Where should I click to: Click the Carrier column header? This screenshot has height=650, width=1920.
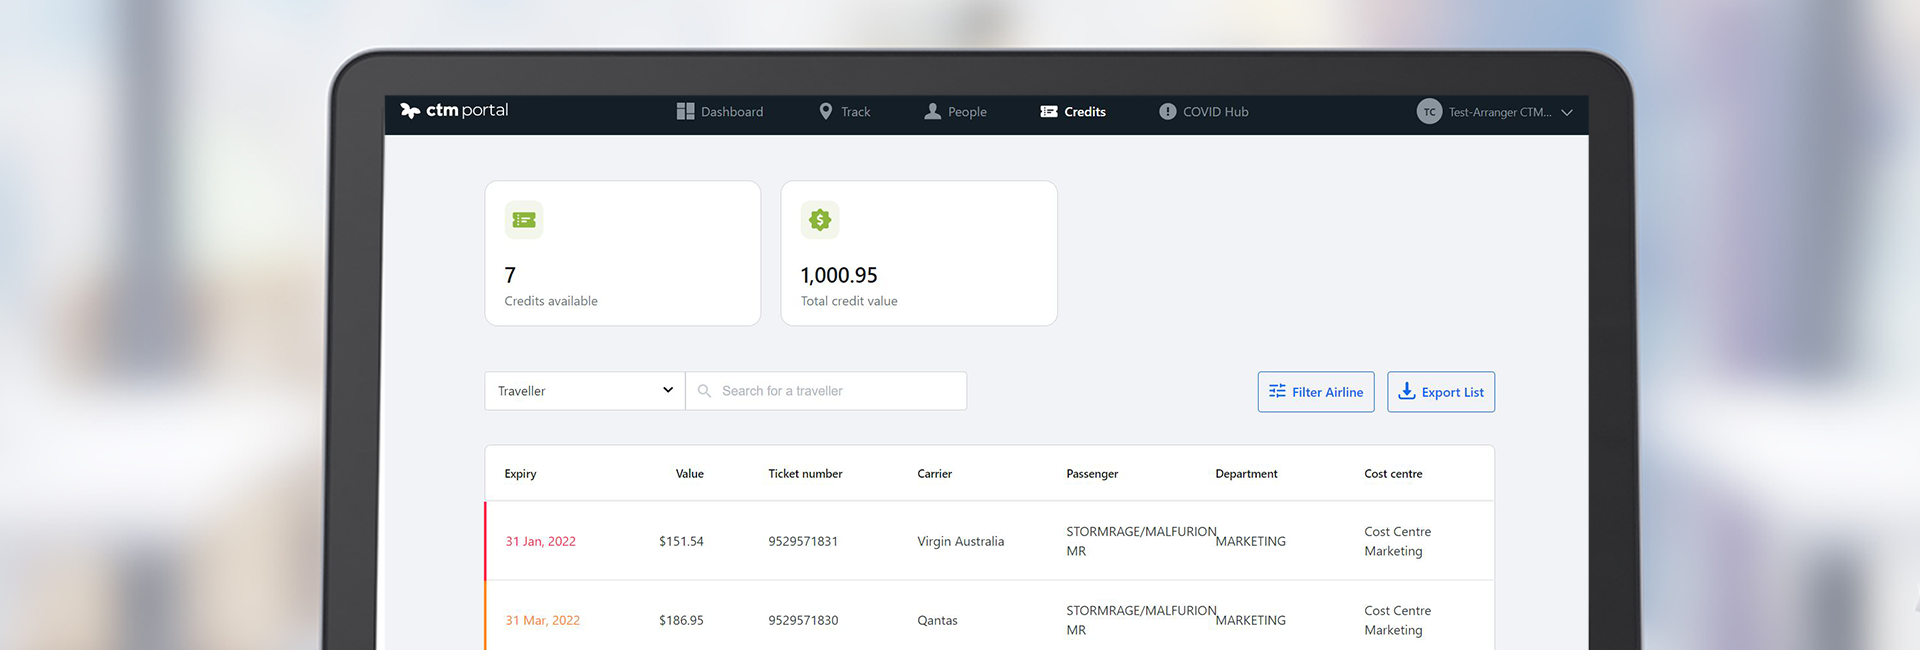pyautogui.click(x=934, y=474)
